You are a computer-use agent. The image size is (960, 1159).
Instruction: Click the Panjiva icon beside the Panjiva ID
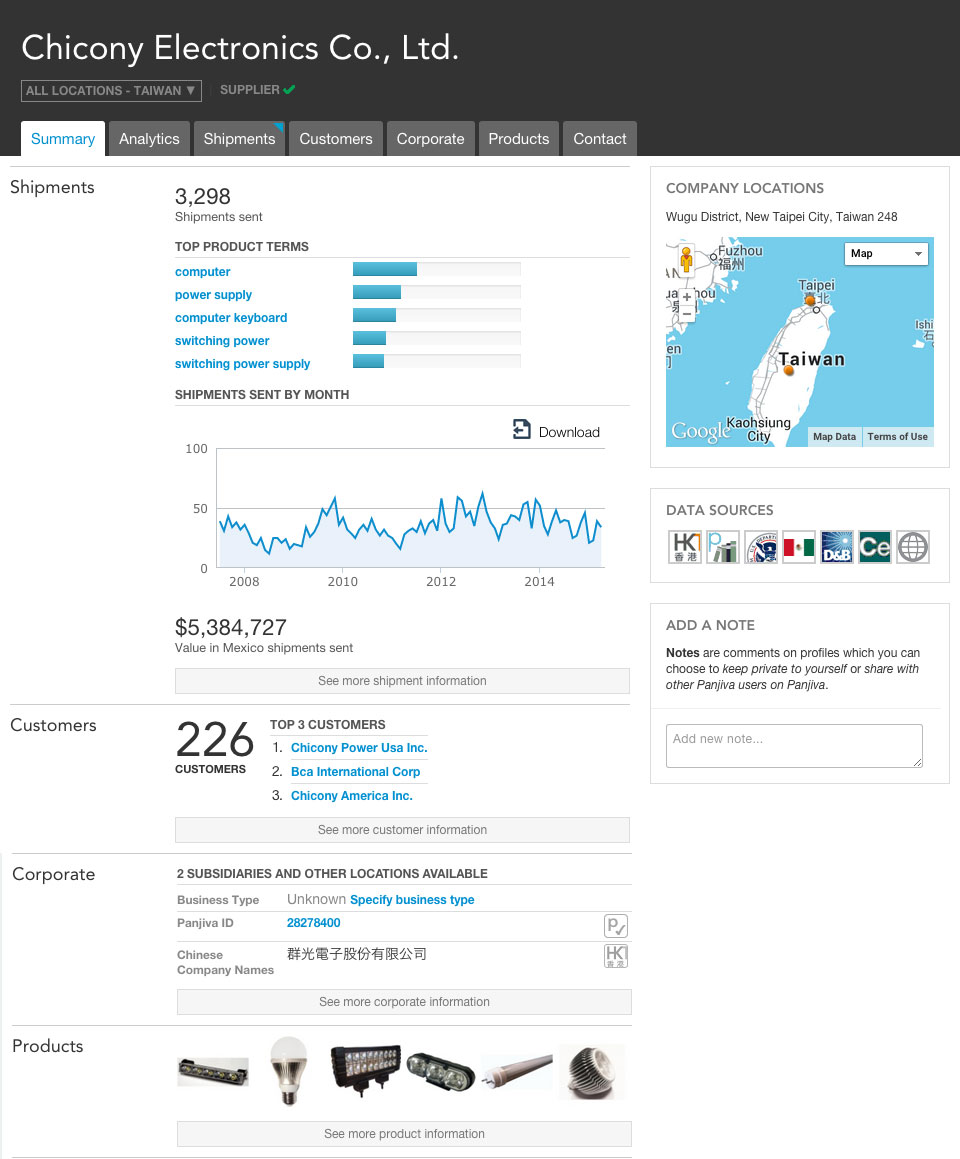click(x=616, y=926)
